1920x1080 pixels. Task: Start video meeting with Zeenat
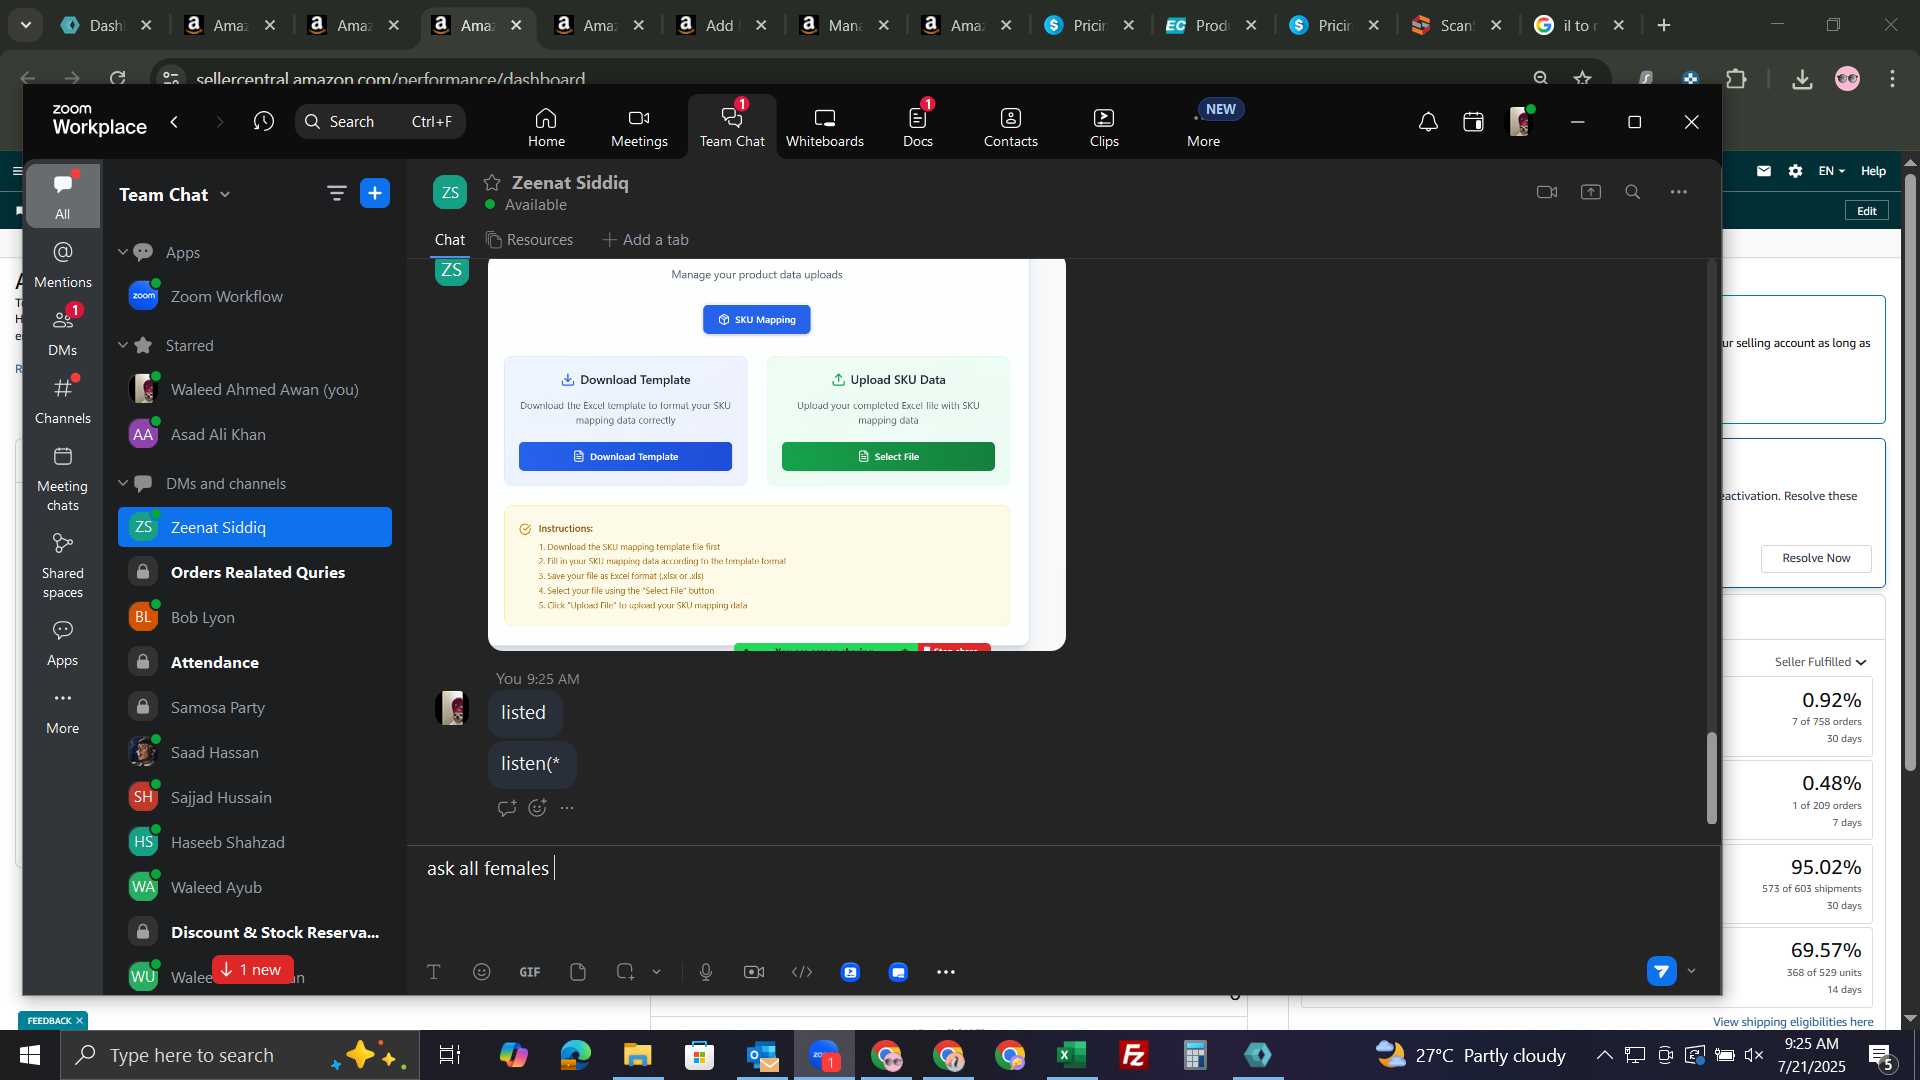1547,192
